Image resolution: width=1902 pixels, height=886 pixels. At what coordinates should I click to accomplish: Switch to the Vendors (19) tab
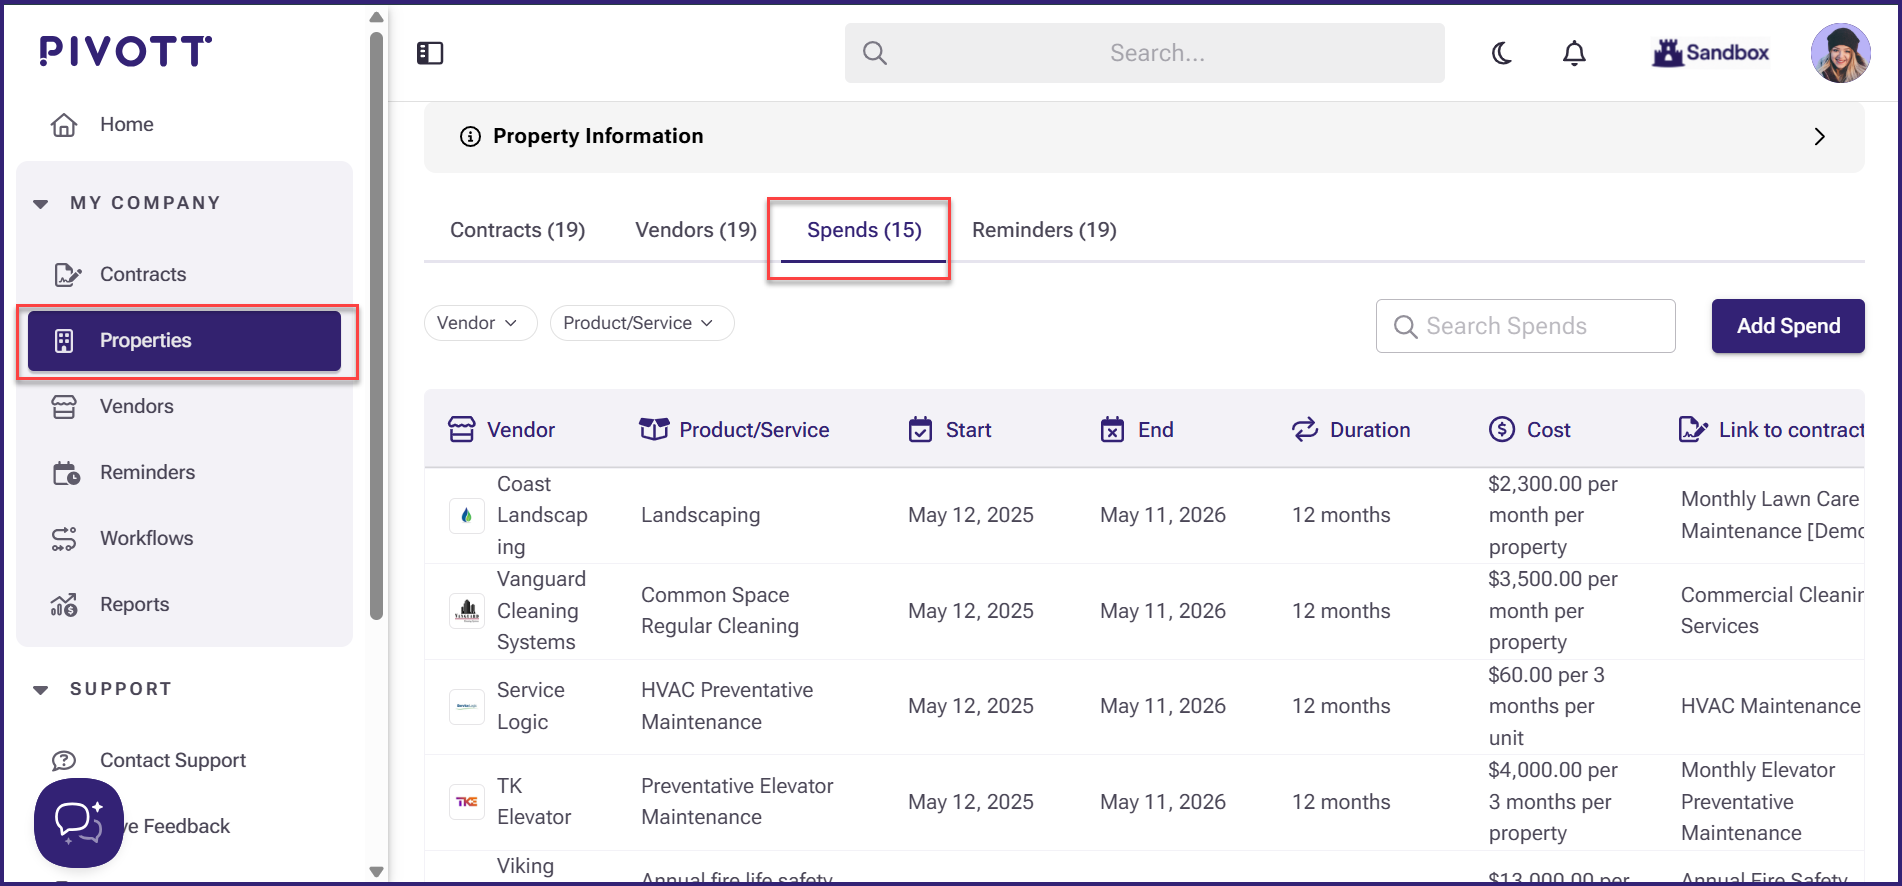point(696,230)
